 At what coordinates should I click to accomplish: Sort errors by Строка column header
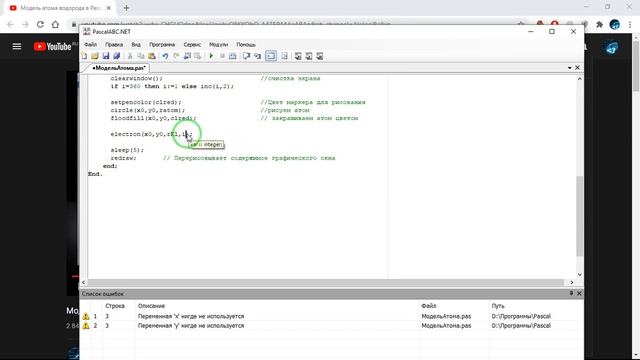tap(115, 306)
